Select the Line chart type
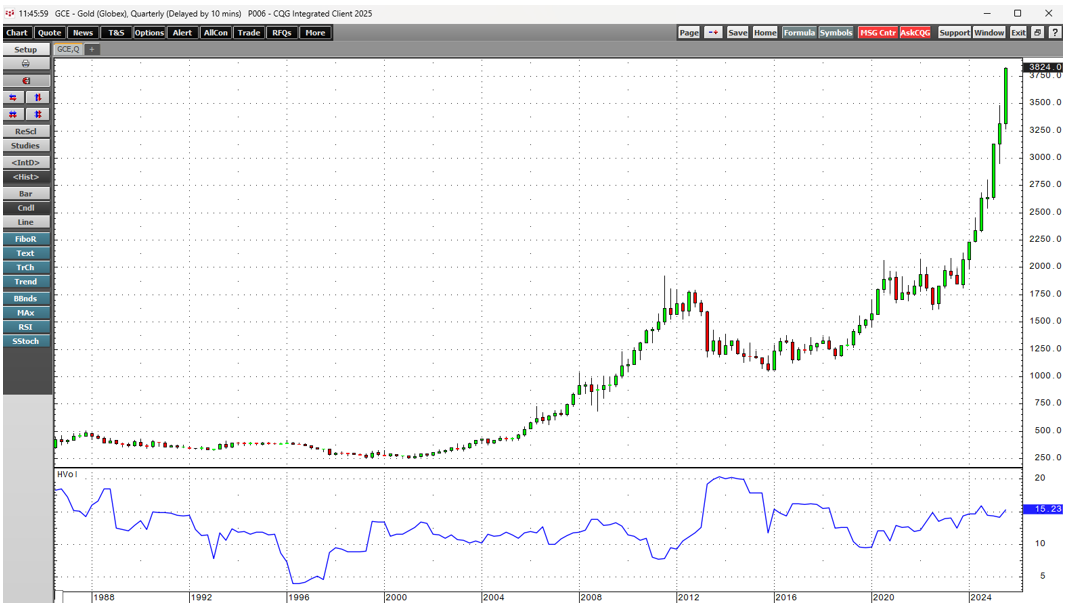 tap(26, 222)
